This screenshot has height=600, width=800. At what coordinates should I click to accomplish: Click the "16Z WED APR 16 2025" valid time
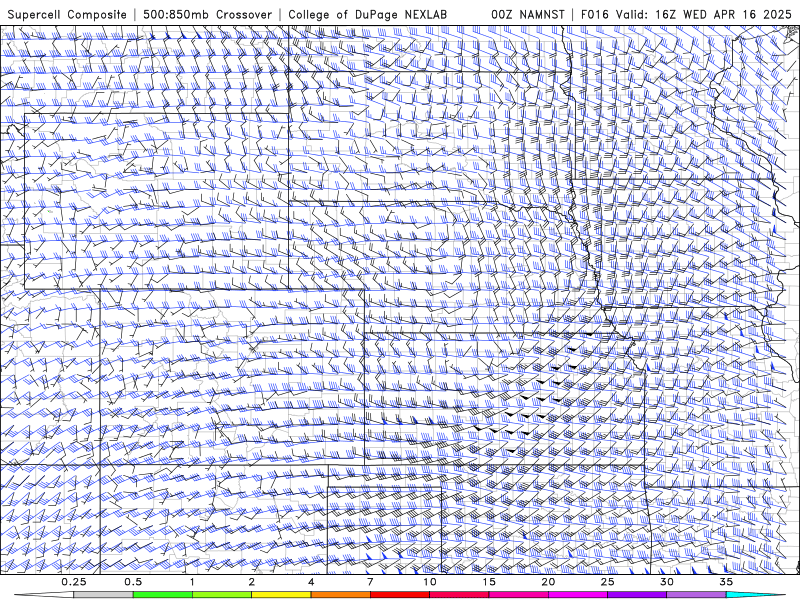pyautogui.click(x=723, y=14)
